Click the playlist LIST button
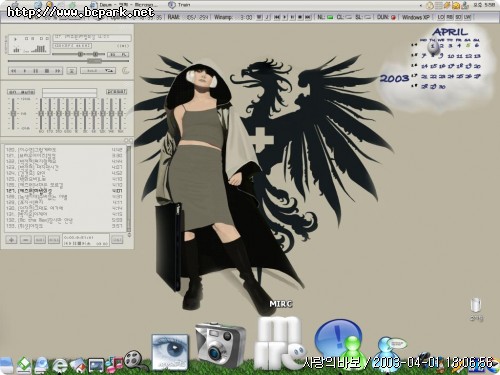 (x=117, y=240)
